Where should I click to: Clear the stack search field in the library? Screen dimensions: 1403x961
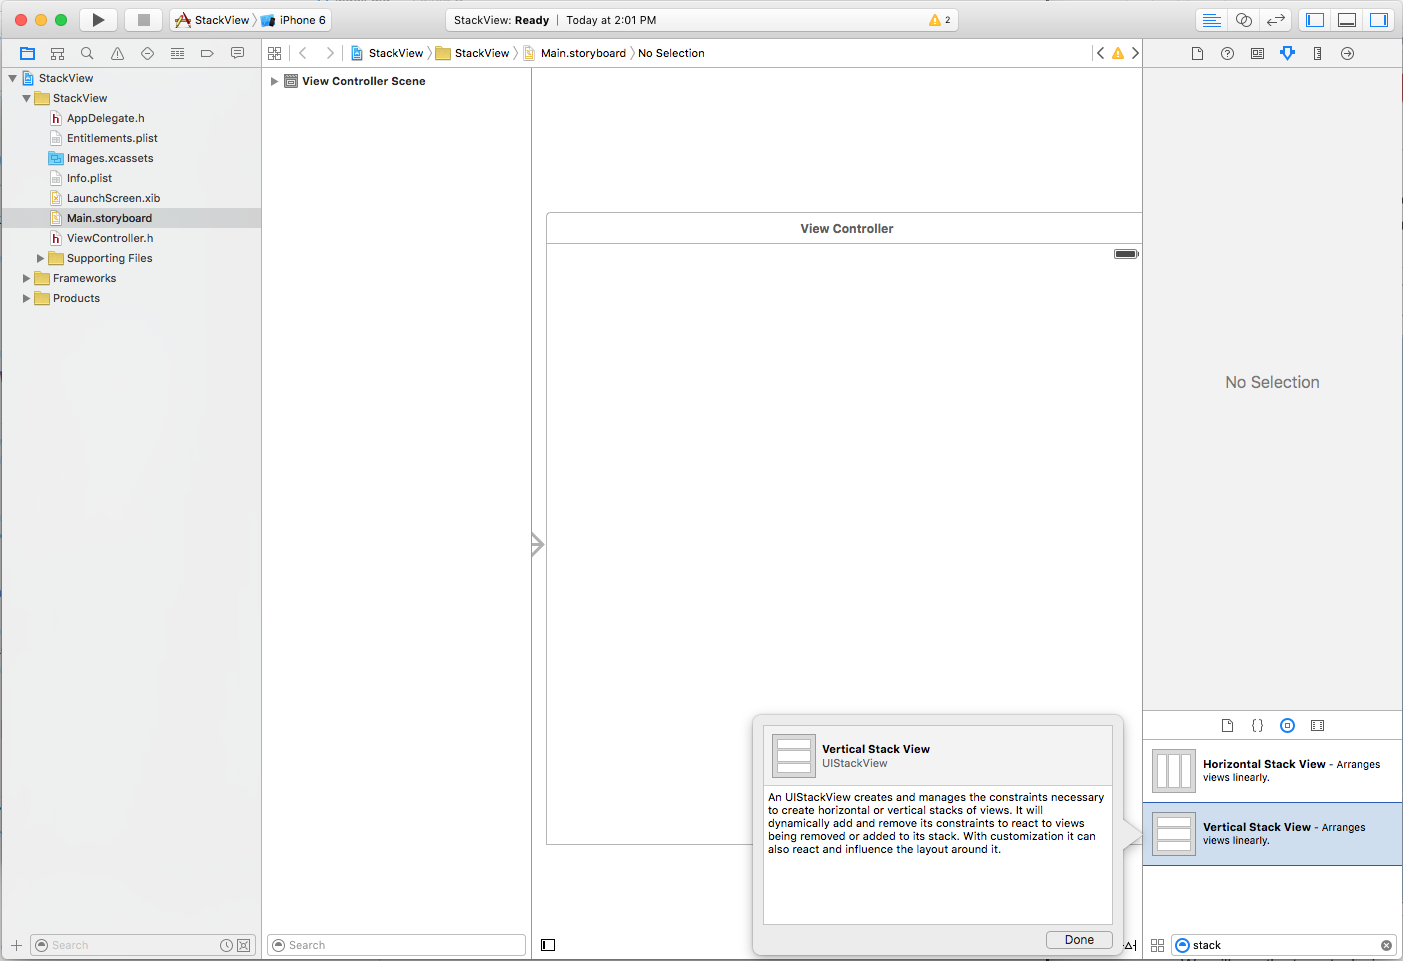point(1386,945)
